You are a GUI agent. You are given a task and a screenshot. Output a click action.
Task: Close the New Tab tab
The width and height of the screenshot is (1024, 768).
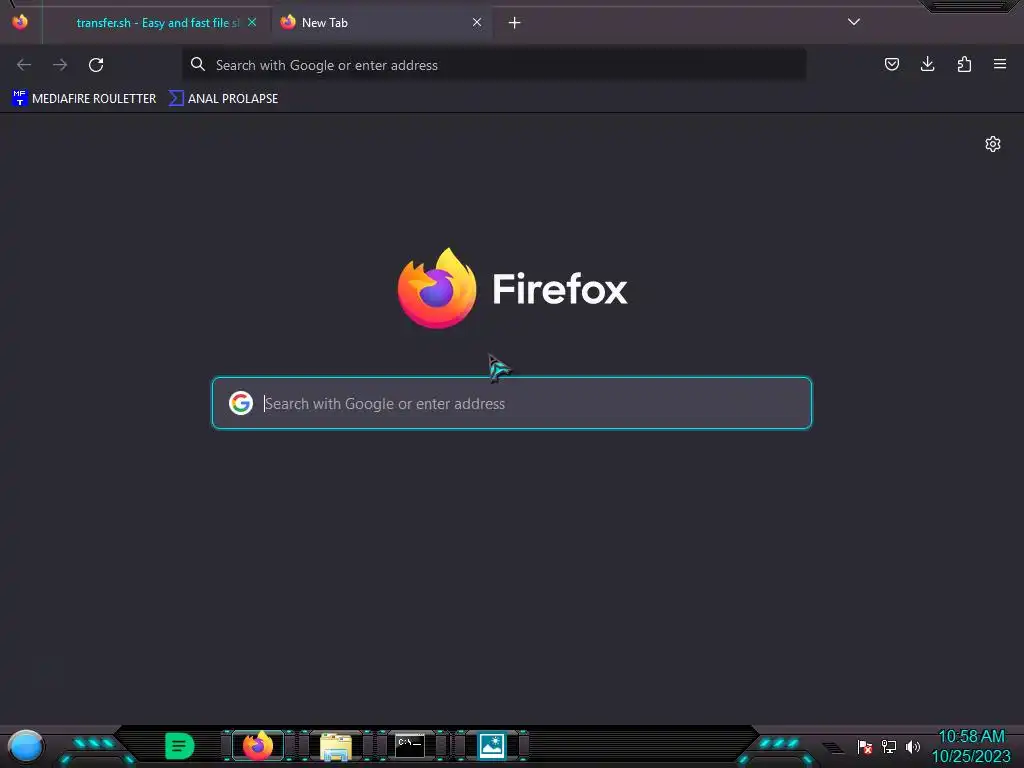[477, 23]
